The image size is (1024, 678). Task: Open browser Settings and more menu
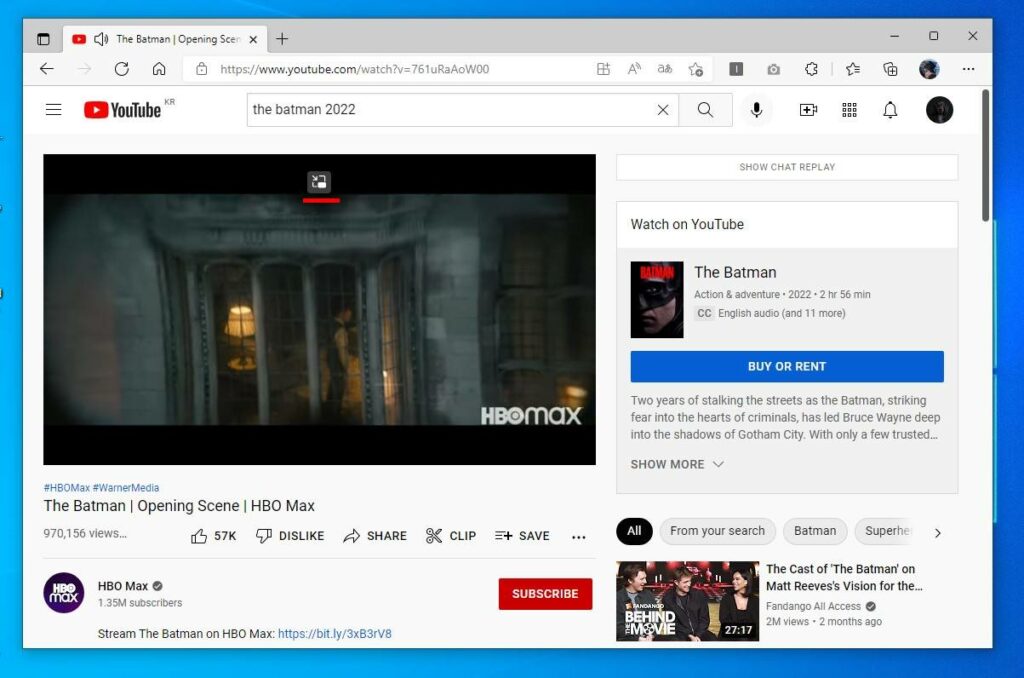(x=968, y=69)
